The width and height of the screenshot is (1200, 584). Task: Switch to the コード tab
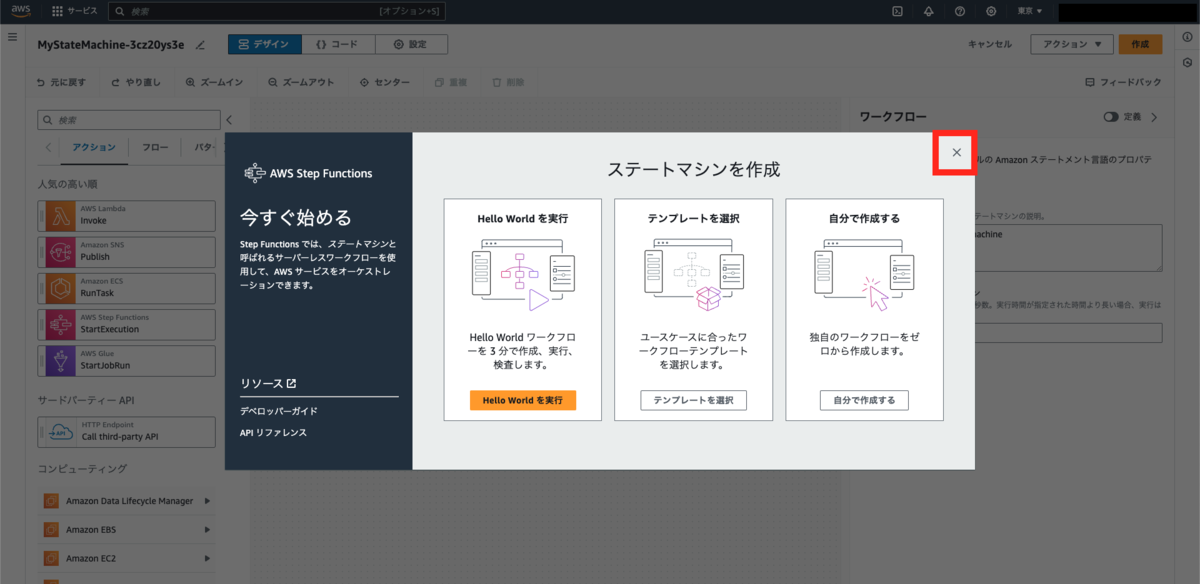(x=338, y=44)
